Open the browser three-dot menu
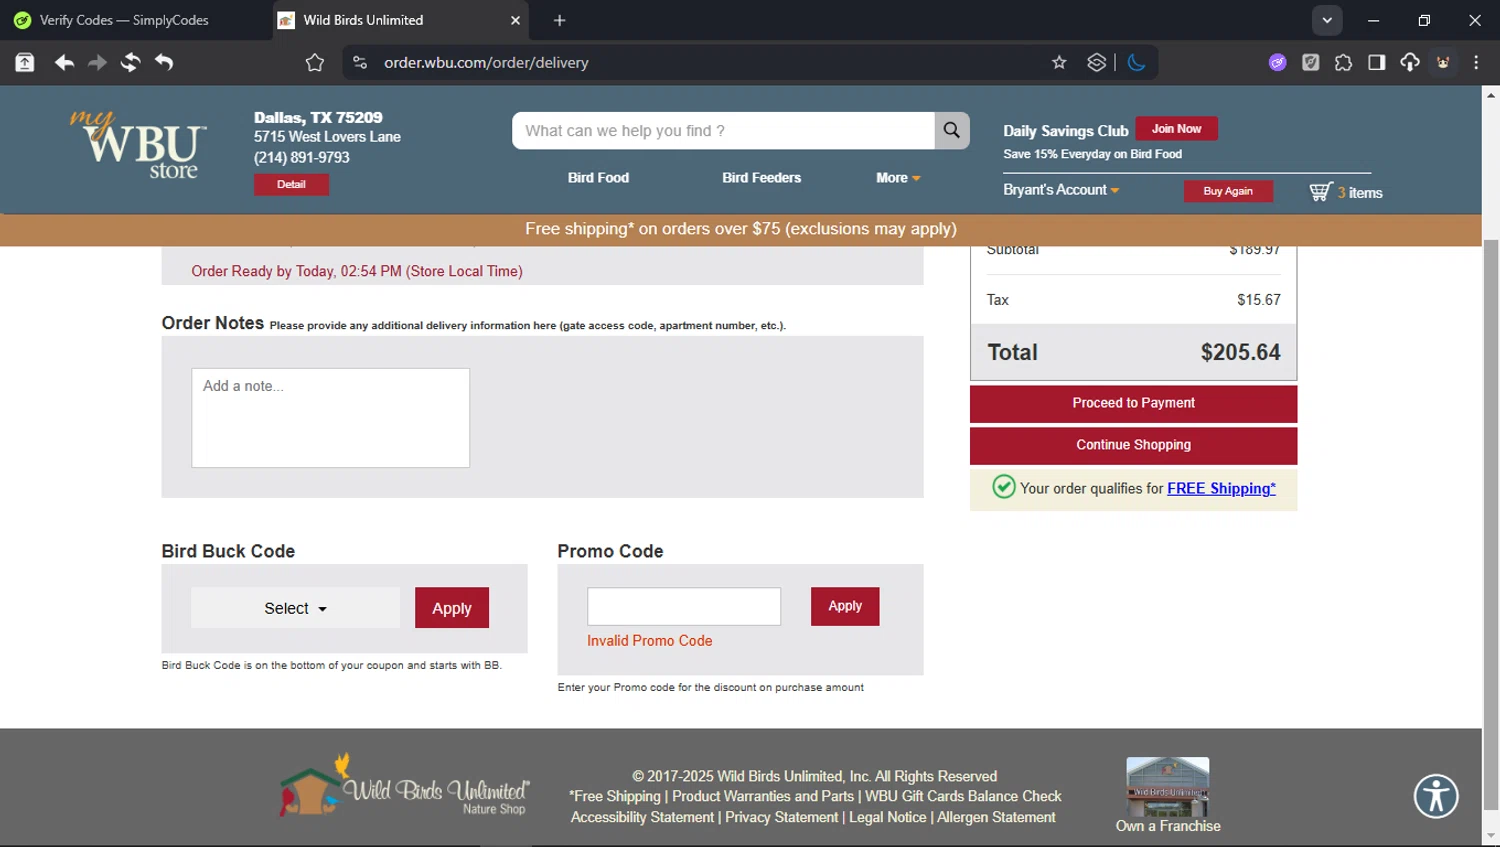The width and height of the screenshot is (1500, 847). coord(1476,62)
